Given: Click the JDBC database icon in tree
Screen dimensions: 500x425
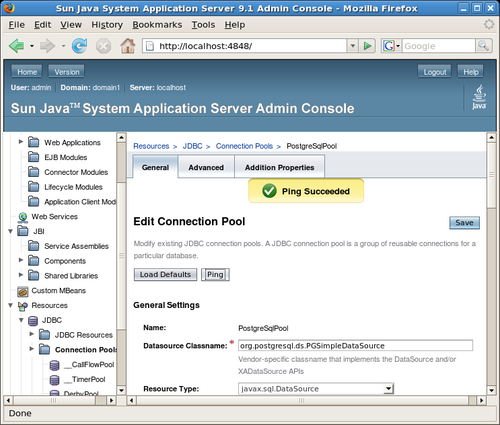Looking at the screenshot, I should point(33,321).
